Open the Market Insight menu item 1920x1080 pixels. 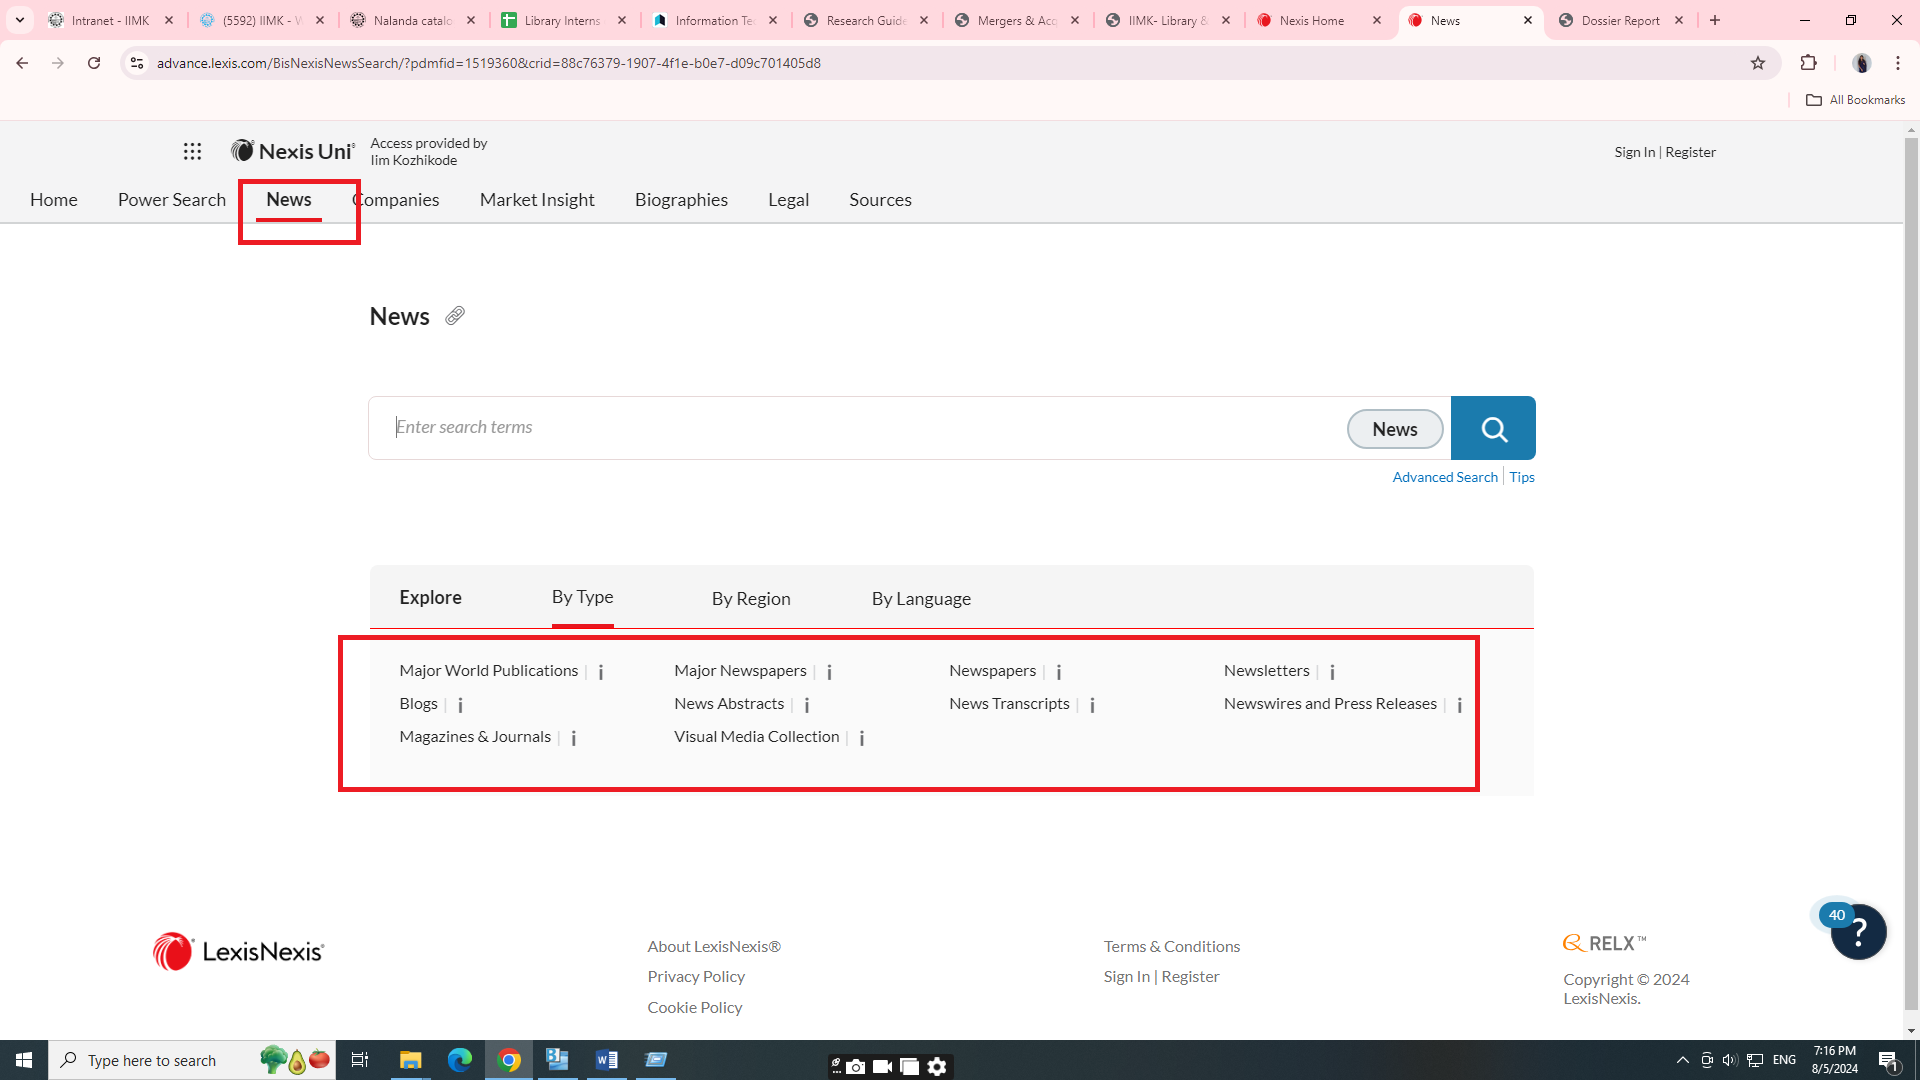(x=537, y=200)
